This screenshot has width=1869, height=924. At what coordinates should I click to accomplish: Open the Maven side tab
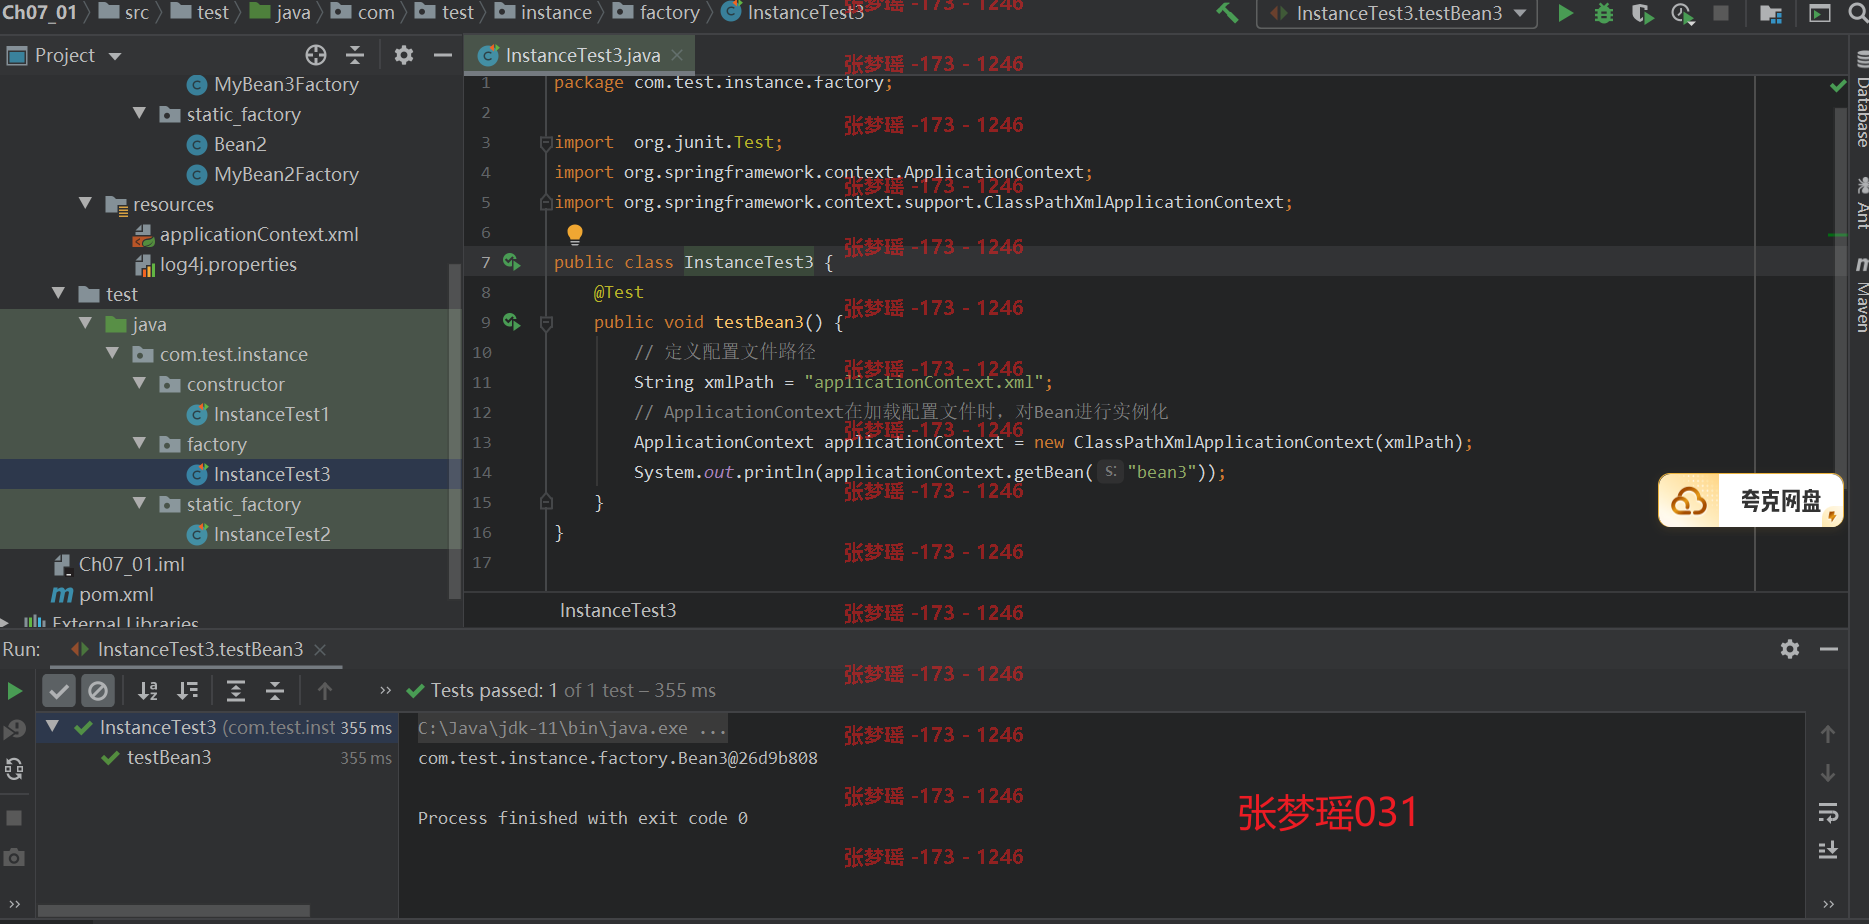point(1861,297)
